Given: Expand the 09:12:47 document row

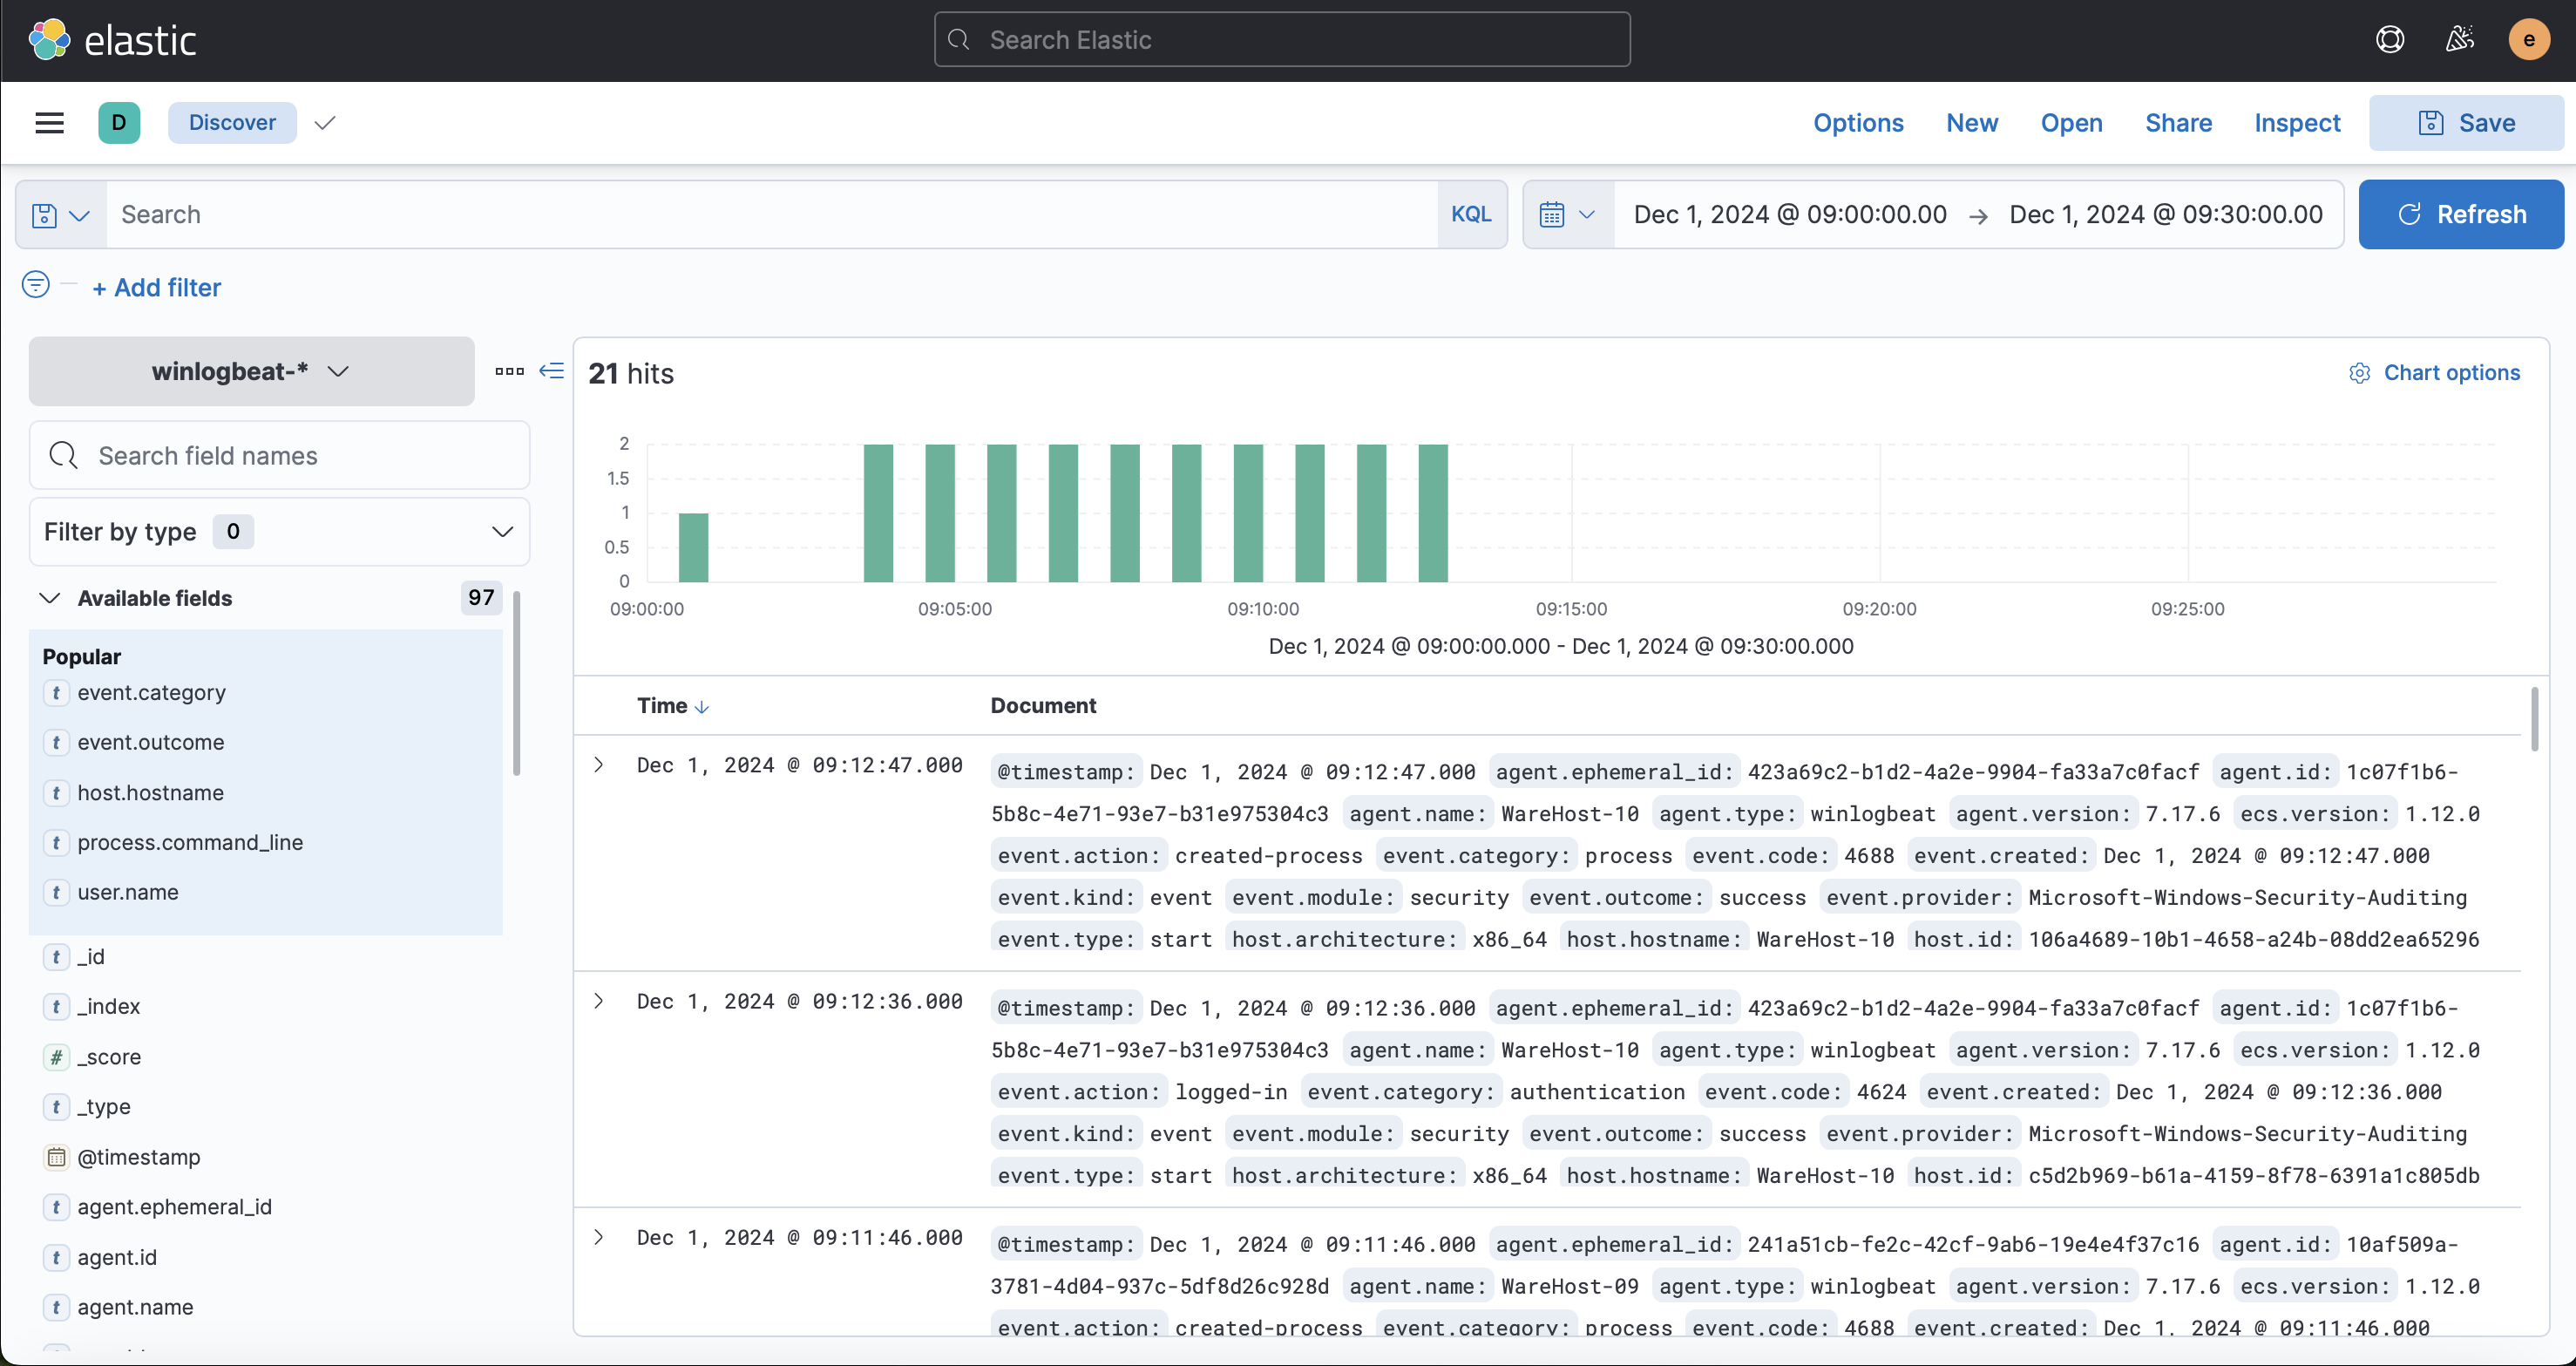Looking at the screenshot, I should pos(599,765).
